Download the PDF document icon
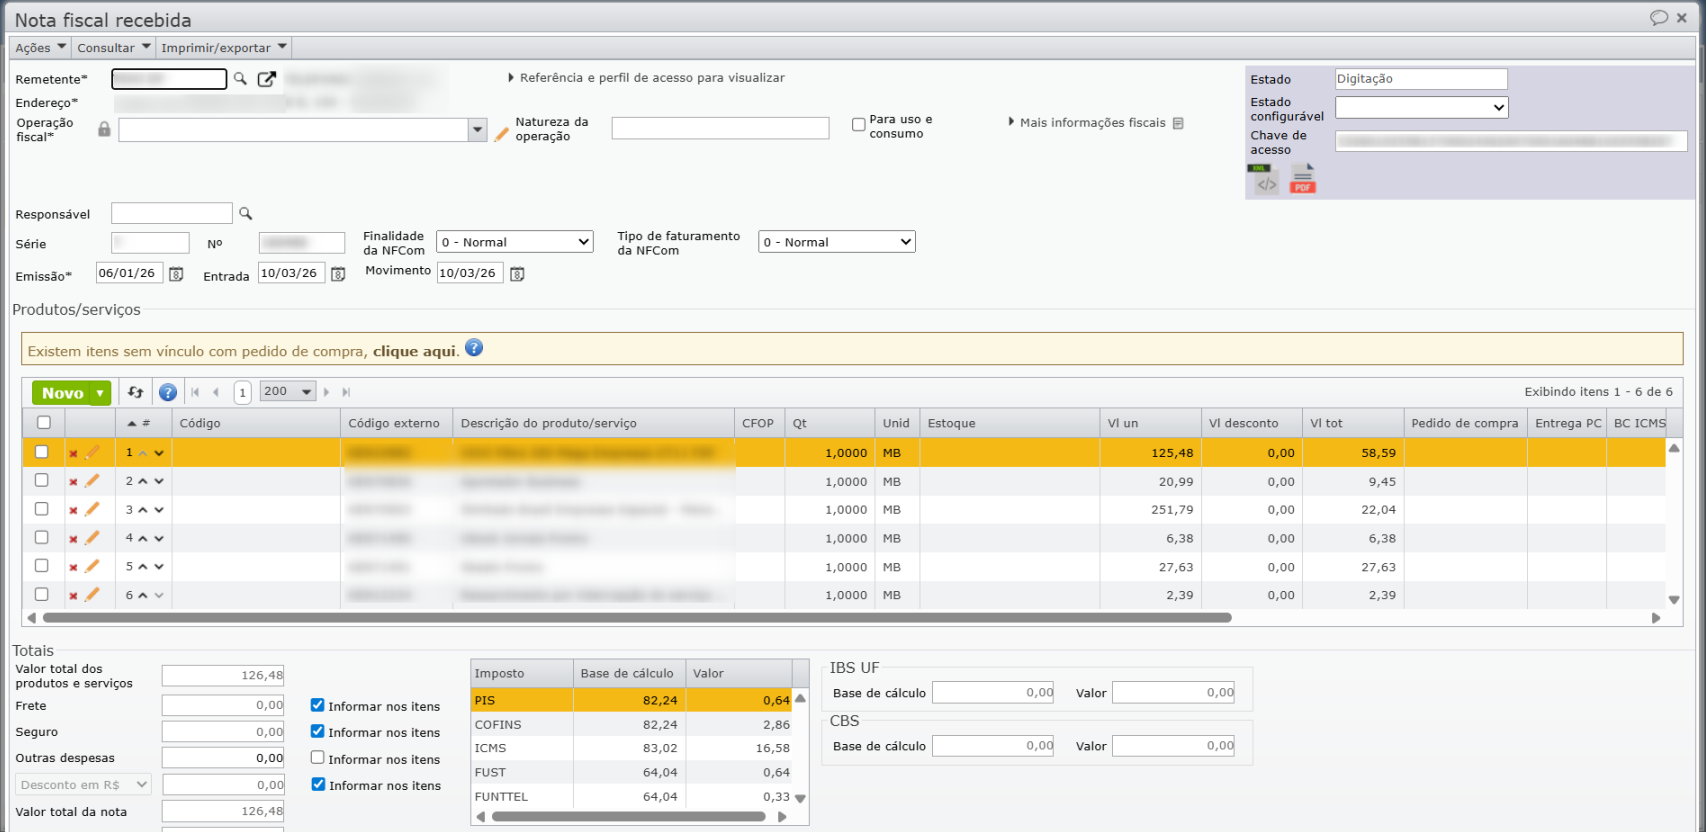This screenshot has height=832, width=1706. pos(1302,180)
